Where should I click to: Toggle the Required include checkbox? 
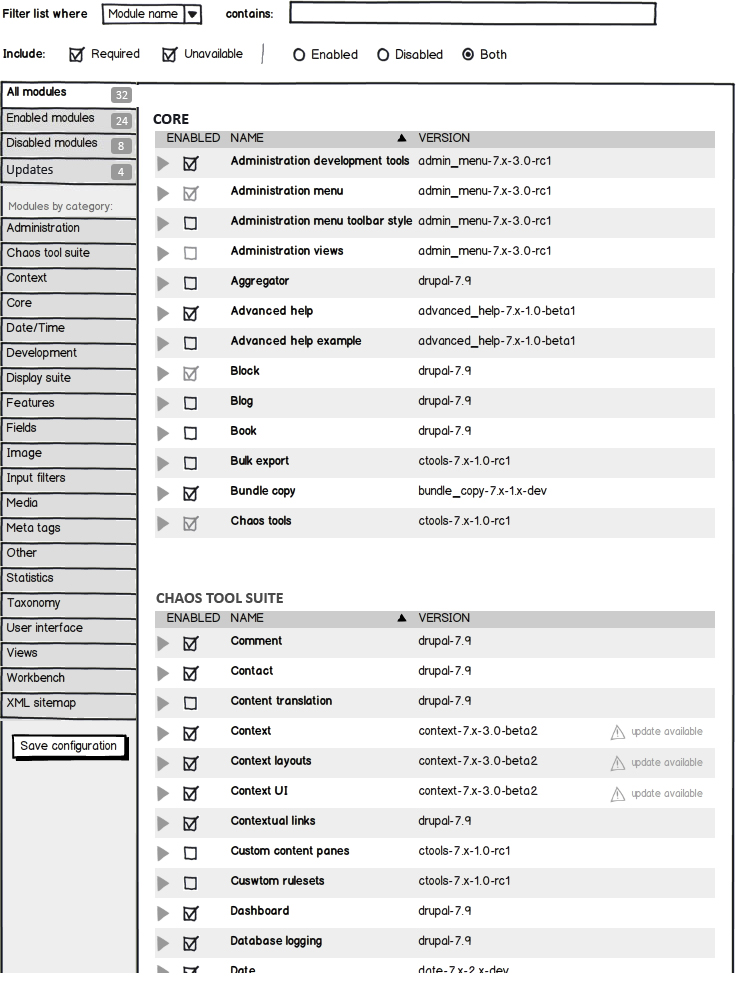click(76, 55)
